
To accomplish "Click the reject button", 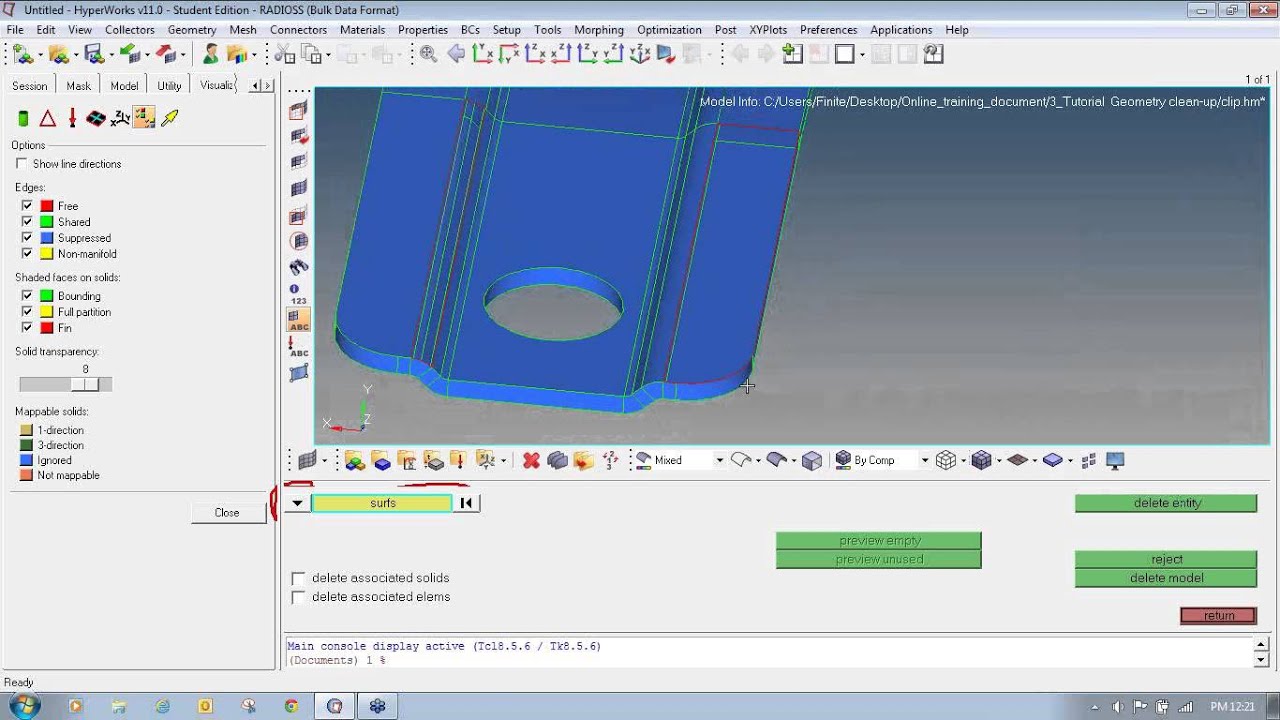I will (x=1166, y=559).
